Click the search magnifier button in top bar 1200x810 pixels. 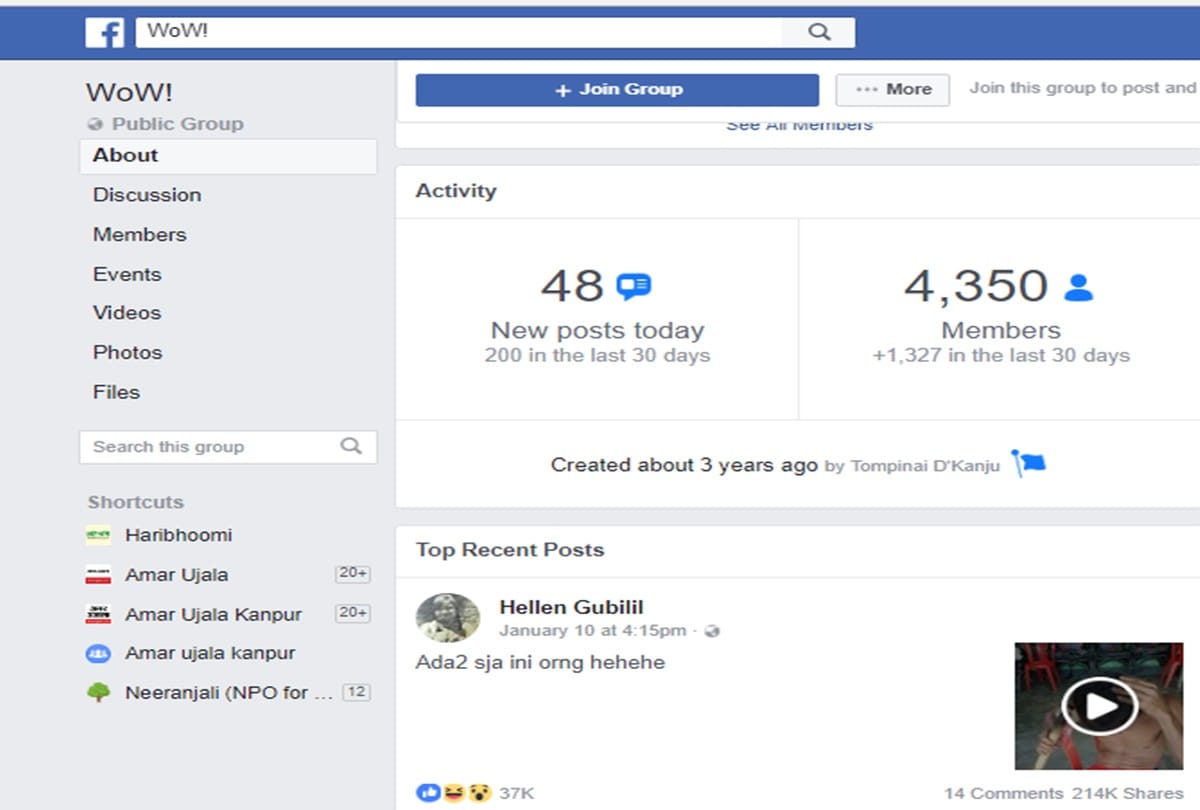point(819,32)
